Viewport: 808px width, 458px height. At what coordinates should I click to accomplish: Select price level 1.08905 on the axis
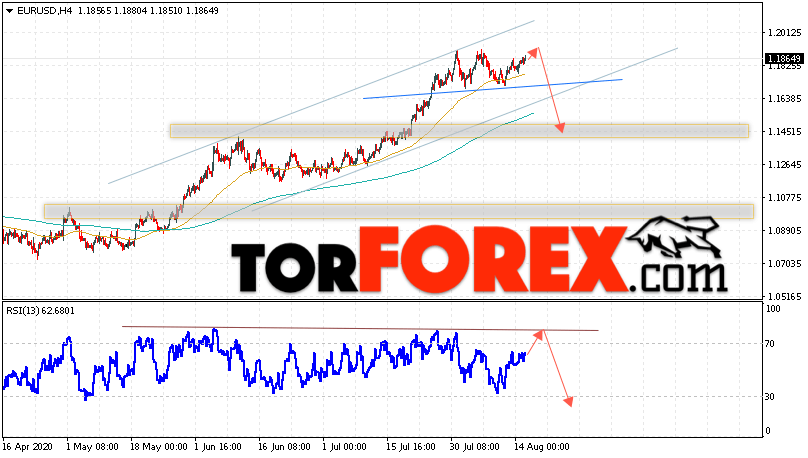(785, 230)
